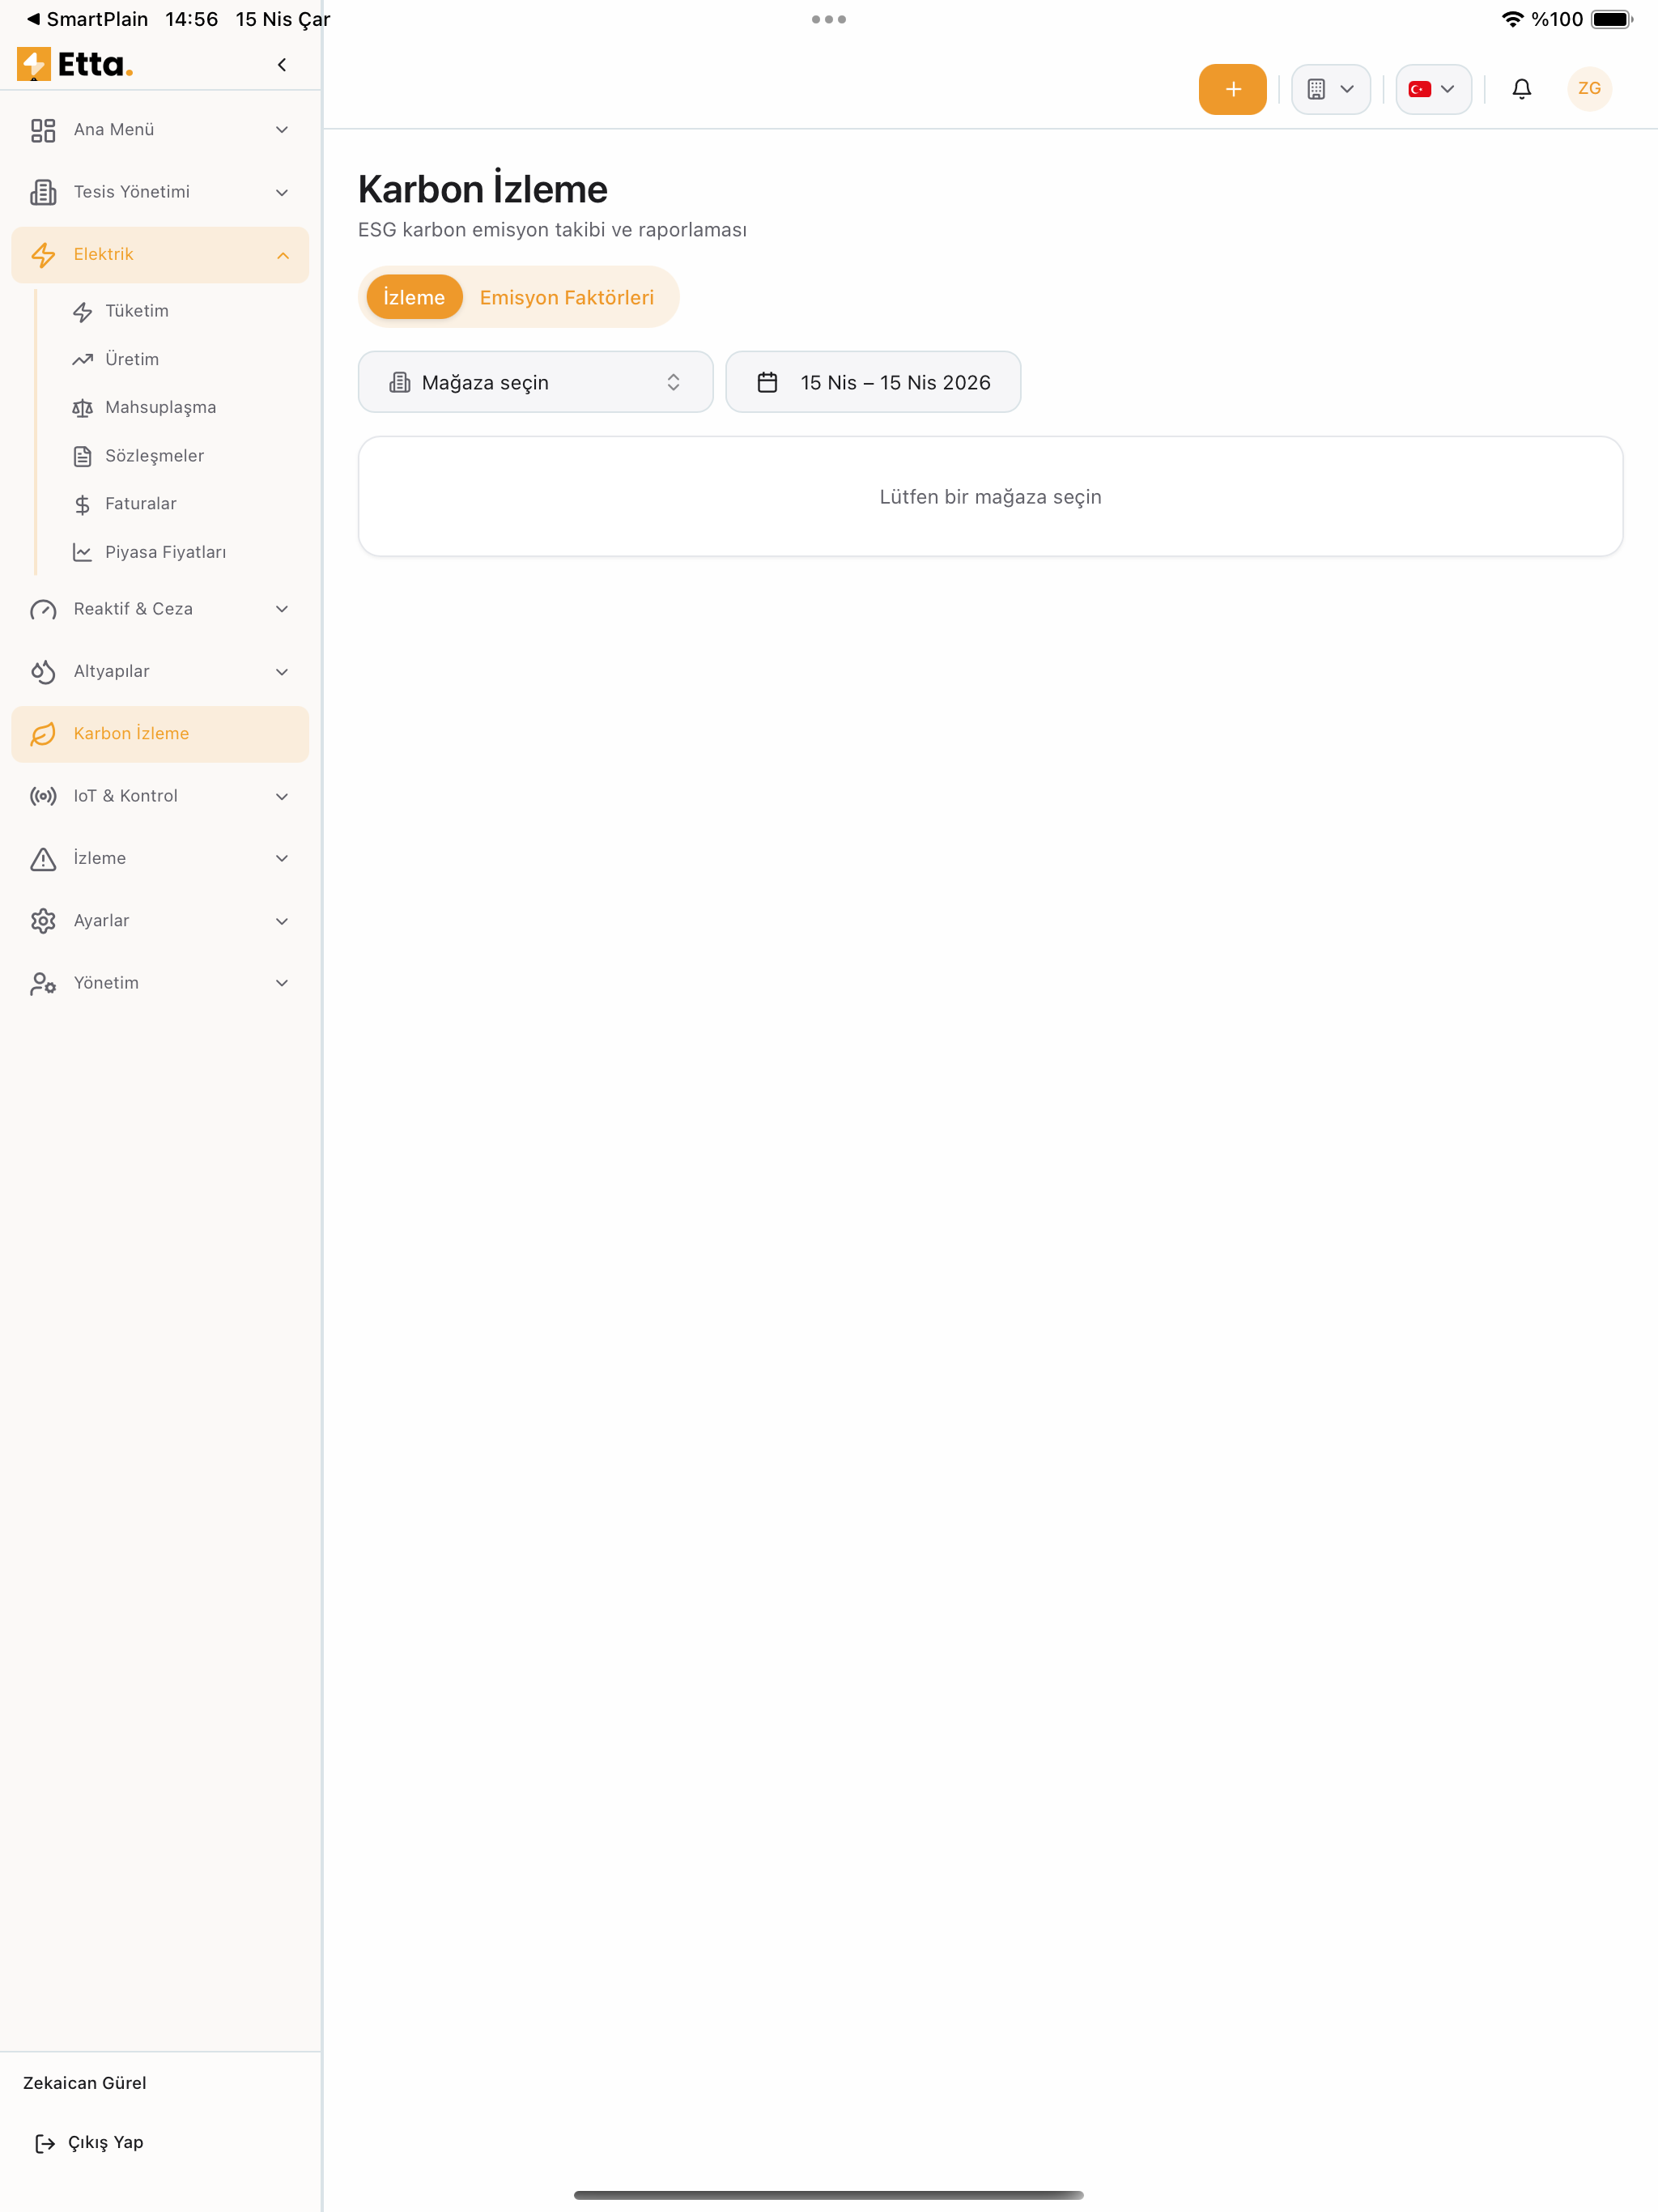The height and width of the screenshot is (2212, 1658).
Task: Collapse the Elektrik section chevron
Action: [x=282, y=255]
